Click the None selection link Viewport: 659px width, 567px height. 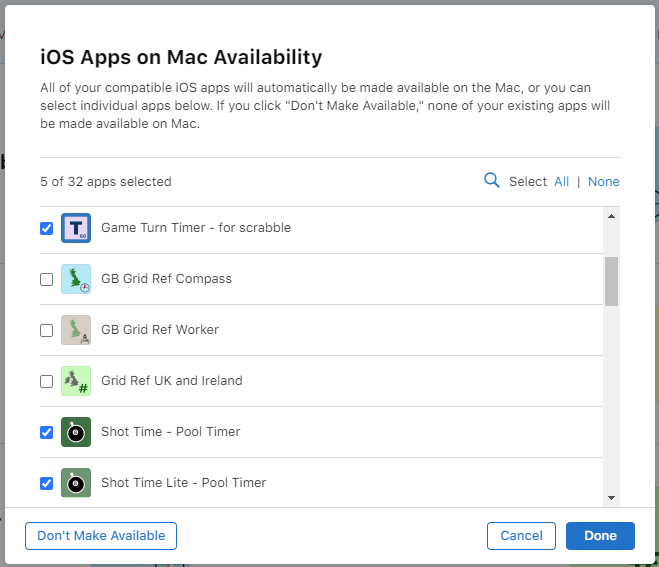click(604, 182)
